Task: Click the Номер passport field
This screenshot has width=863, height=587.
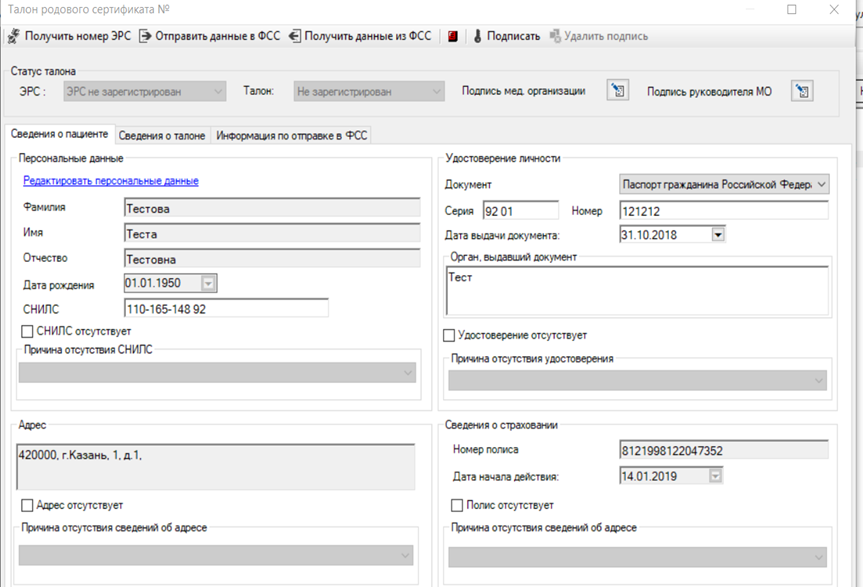Action: (724, 211)
